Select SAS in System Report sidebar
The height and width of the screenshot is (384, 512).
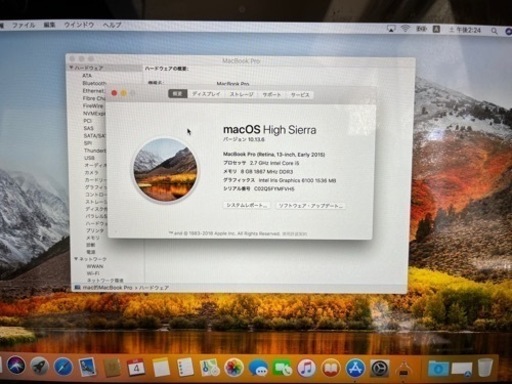click(x=88, y=128)
